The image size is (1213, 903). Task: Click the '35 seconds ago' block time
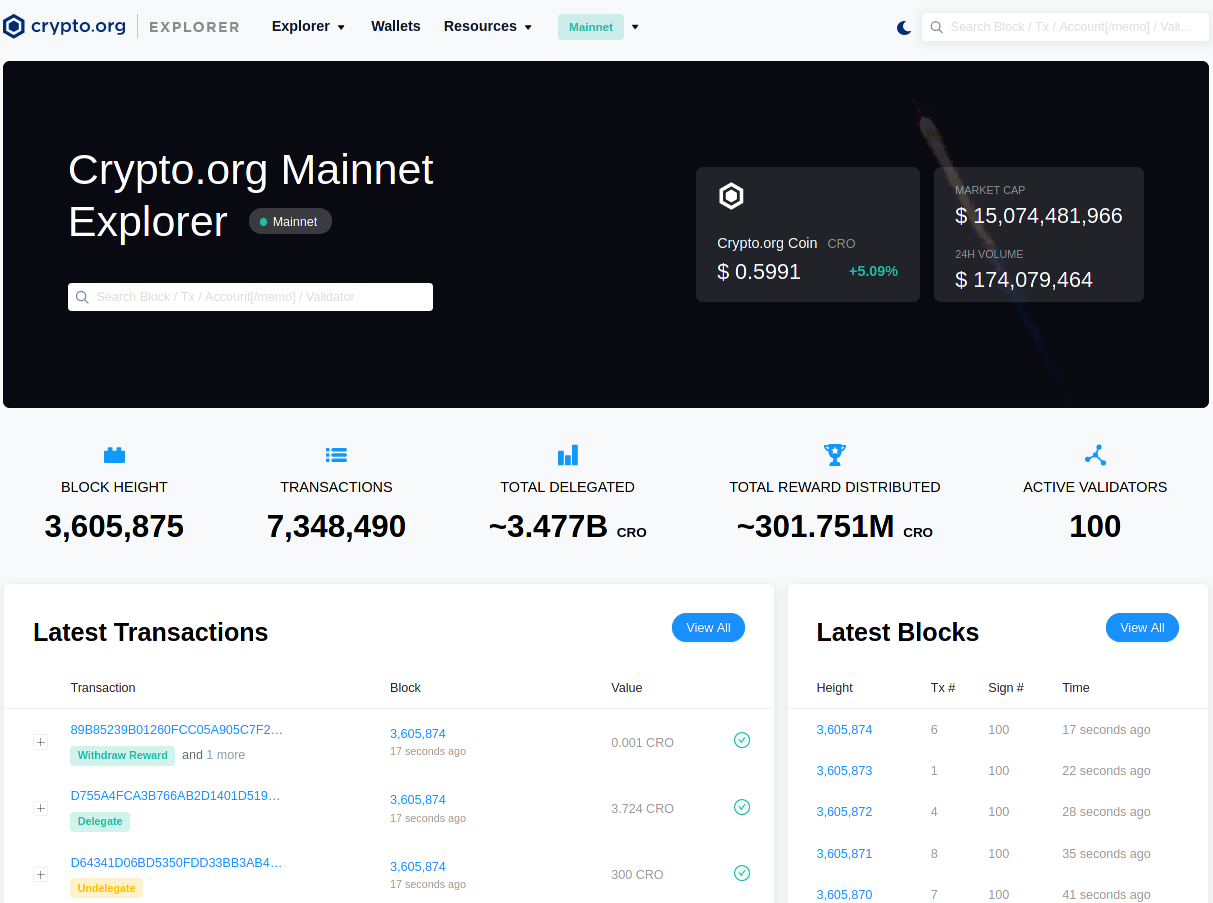tap(1106, 854)
